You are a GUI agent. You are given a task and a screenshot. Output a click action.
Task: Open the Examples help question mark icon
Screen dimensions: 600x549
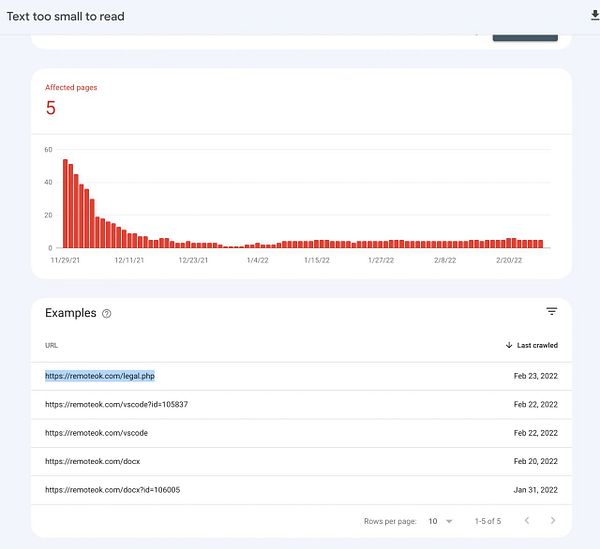pyautogui.click(x=107, y=314)
